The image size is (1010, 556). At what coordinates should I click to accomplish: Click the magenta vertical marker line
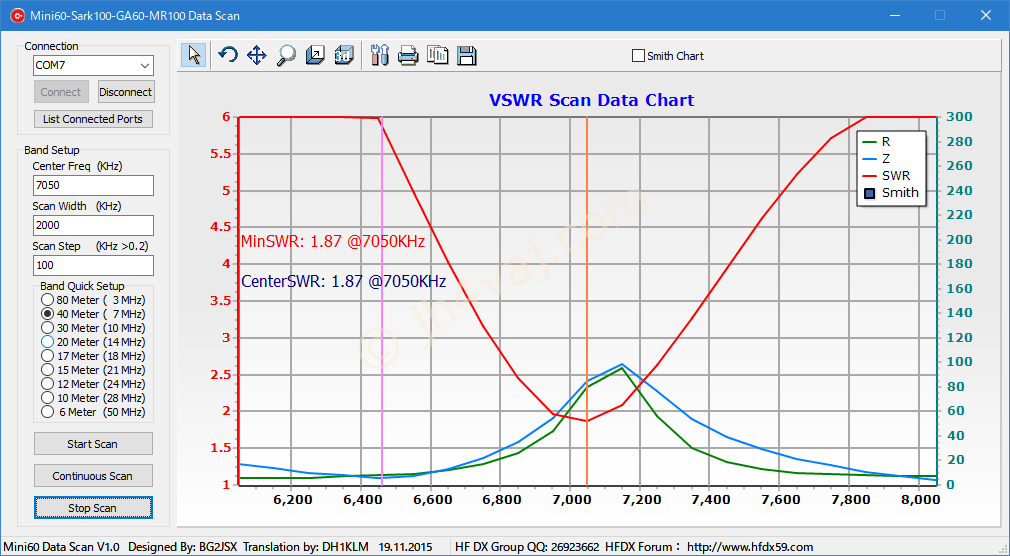(x=382, y=300)
